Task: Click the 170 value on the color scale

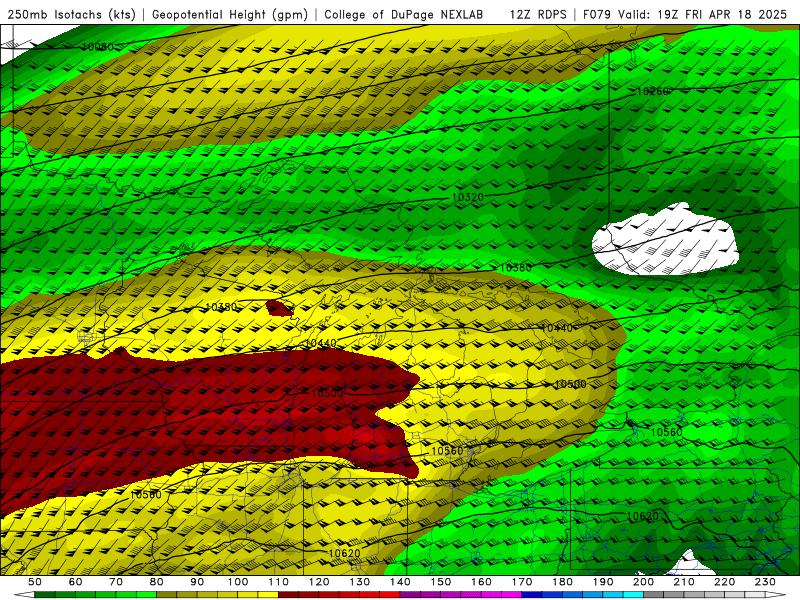Action: pyautogui.click(x=521, y=582)
